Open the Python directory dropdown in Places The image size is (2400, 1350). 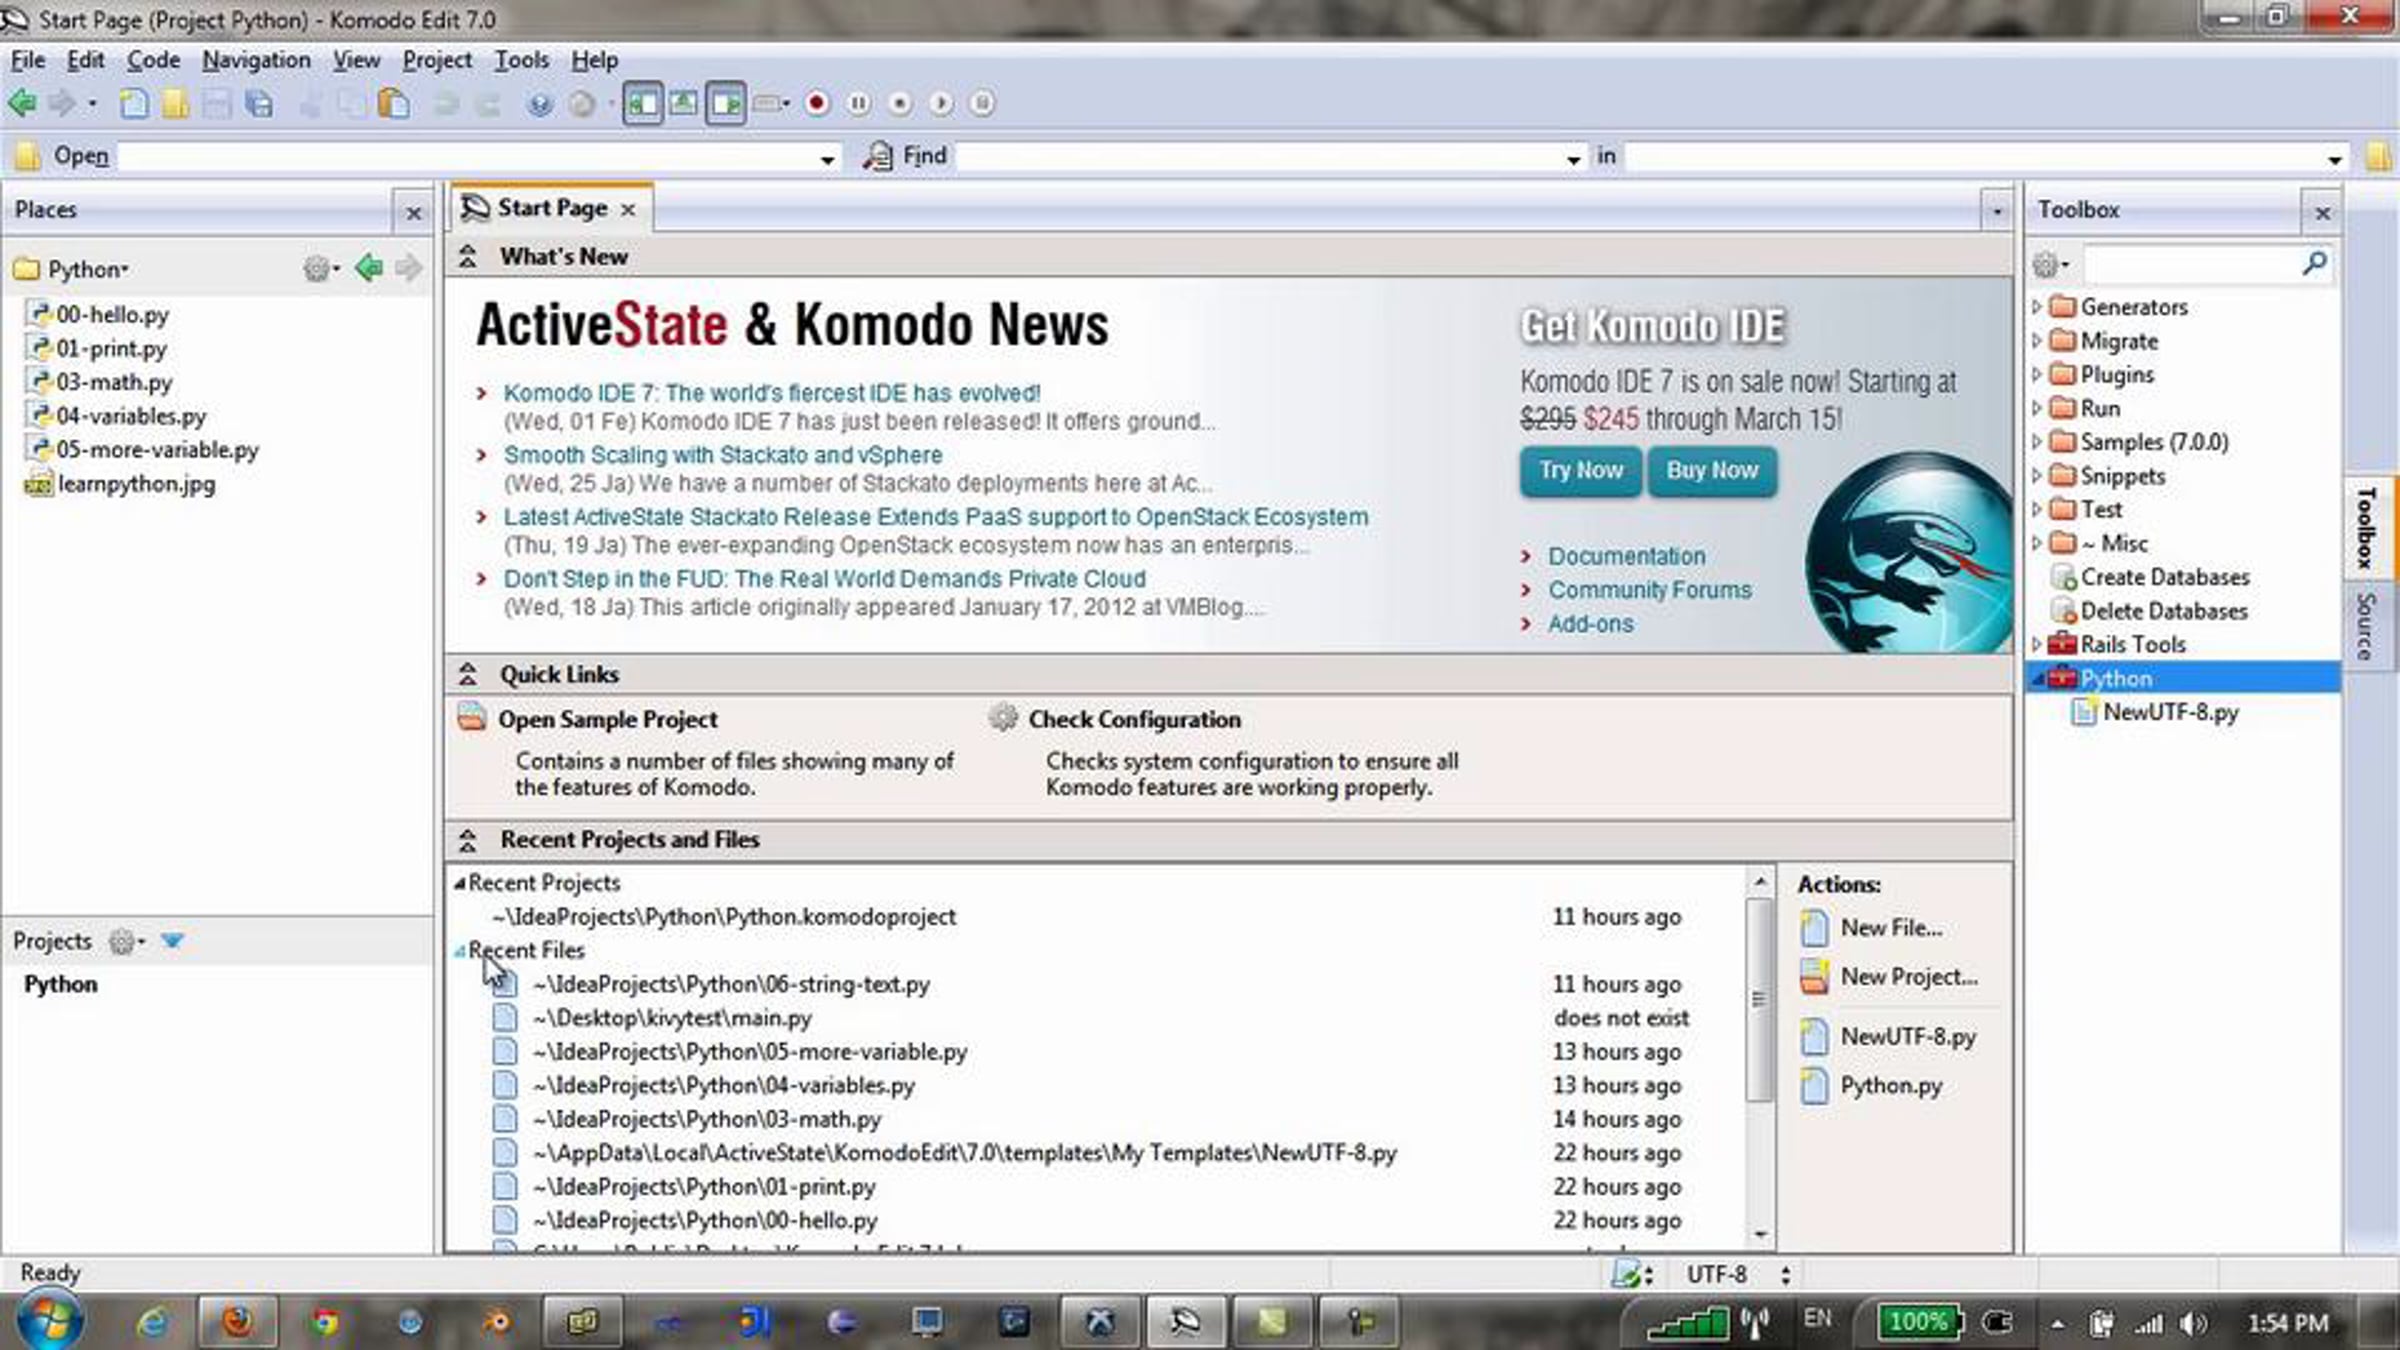[88, 270]
